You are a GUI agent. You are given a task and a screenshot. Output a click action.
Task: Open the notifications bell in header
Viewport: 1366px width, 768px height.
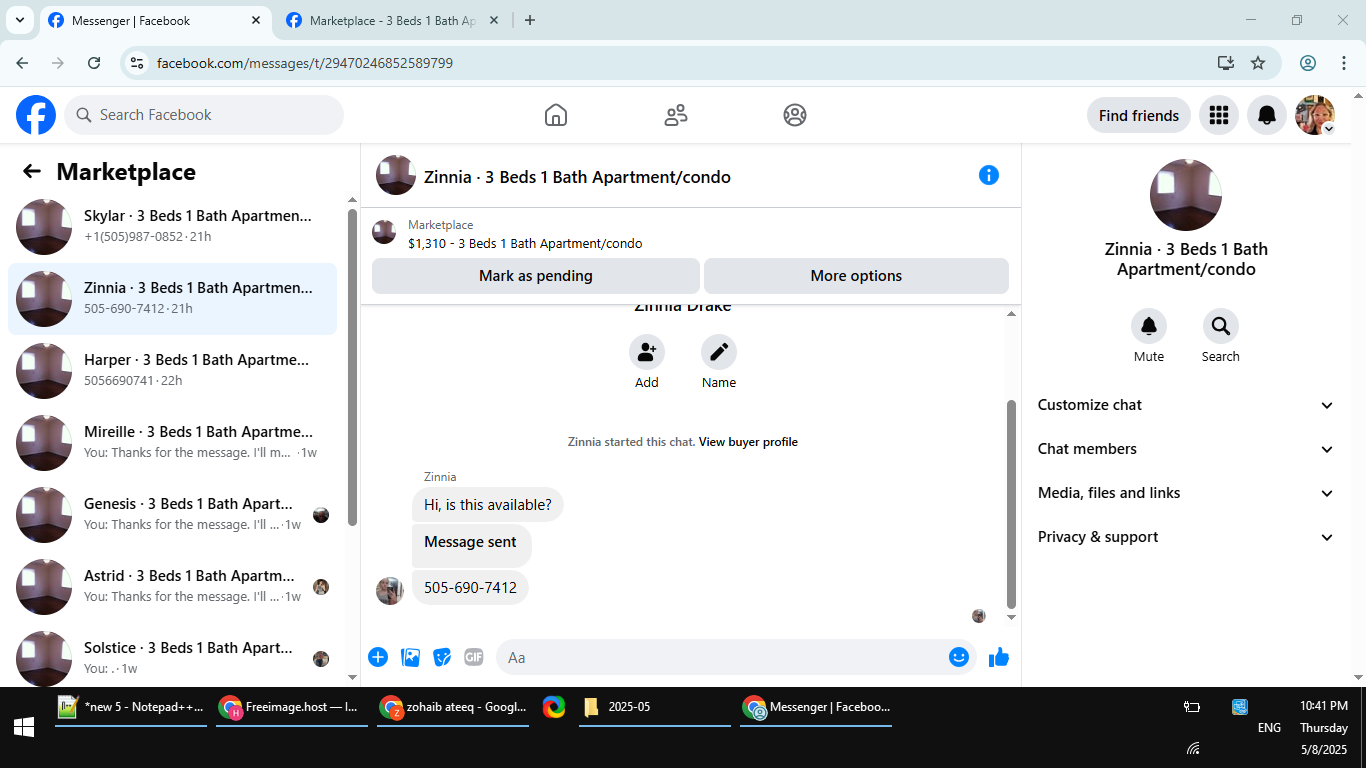(x=1267, y=115)
